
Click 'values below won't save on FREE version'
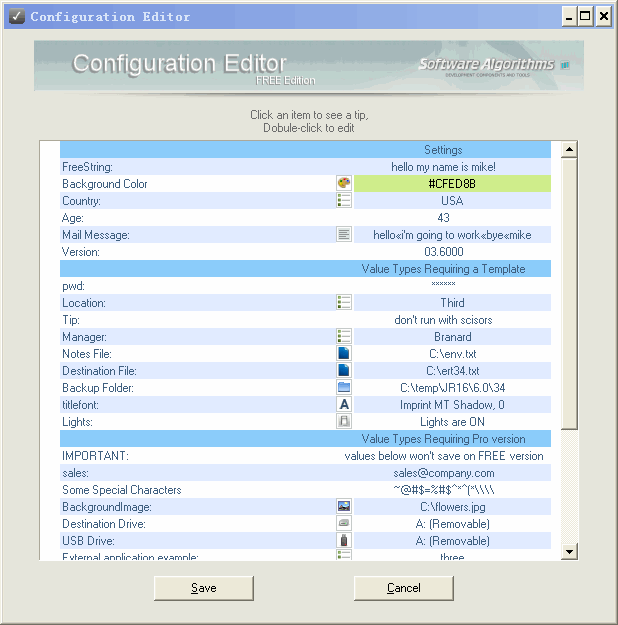click(444, 456)
